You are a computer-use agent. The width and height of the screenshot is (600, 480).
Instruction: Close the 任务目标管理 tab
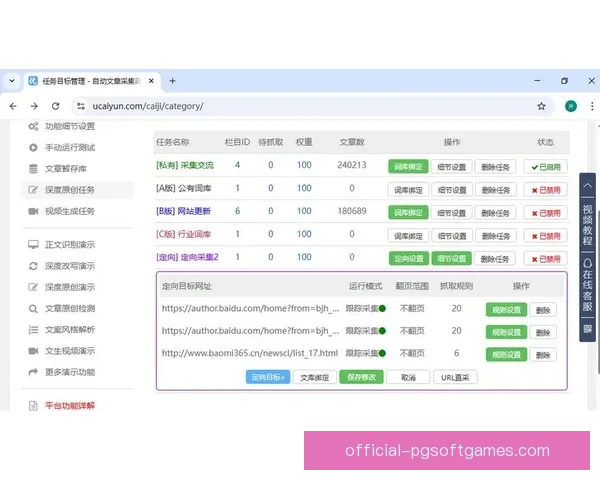(151, 81)
